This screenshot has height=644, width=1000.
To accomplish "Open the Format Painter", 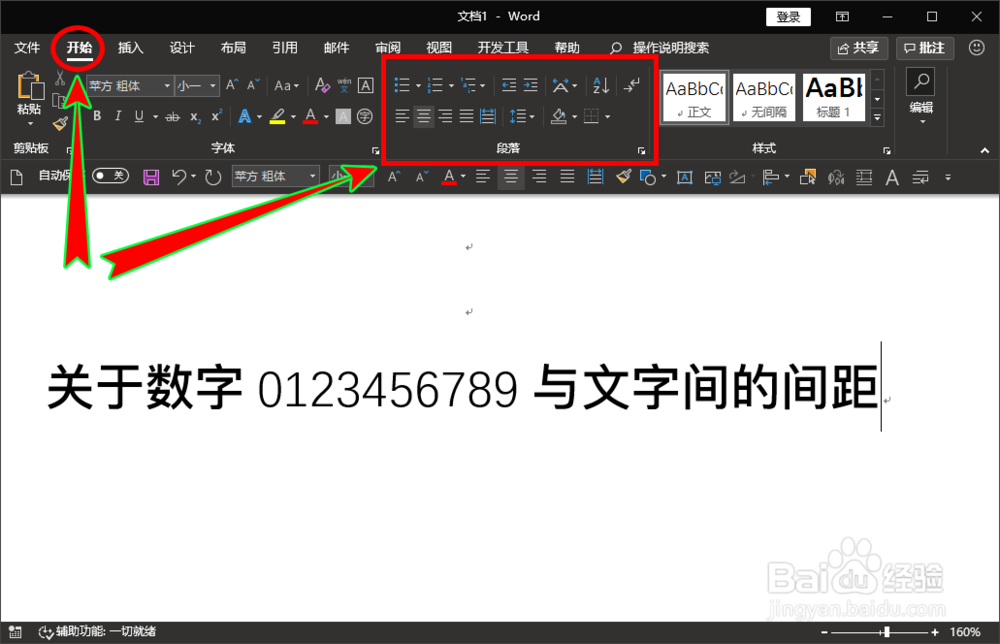I will tap(60, 123).
